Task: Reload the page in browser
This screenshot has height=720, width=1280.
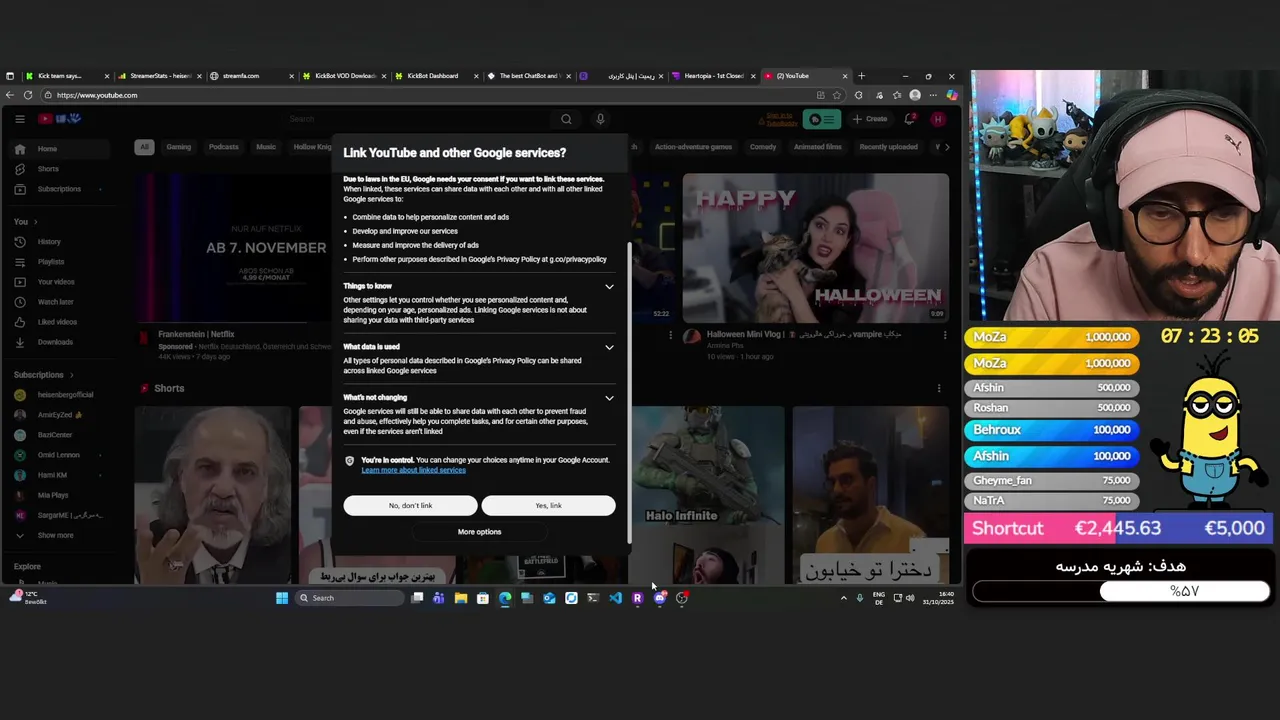Action: tap(28, 95)
